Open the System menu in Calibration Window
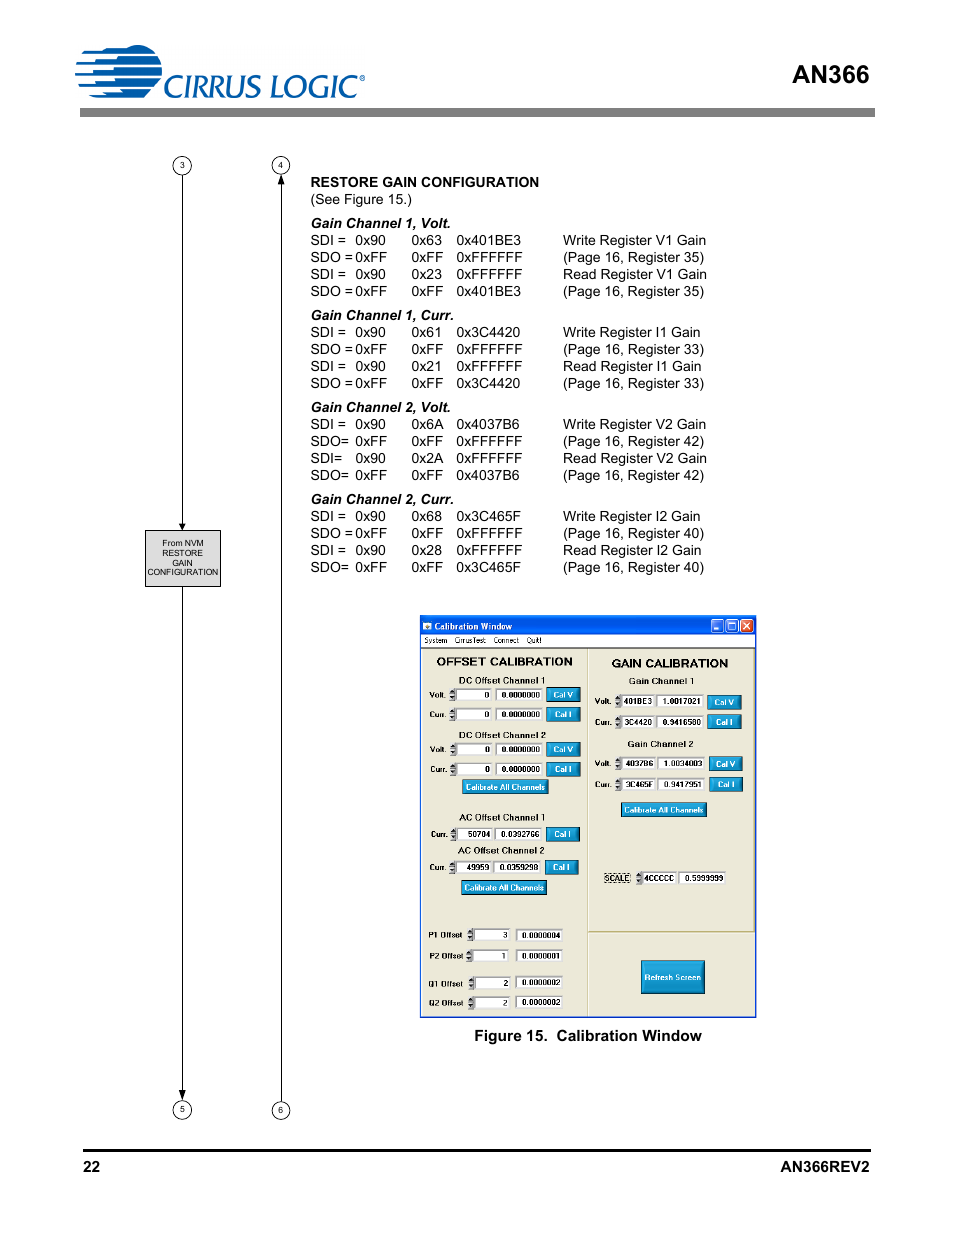The width and height of the screenshot is (954, 1235). point(436,640)
